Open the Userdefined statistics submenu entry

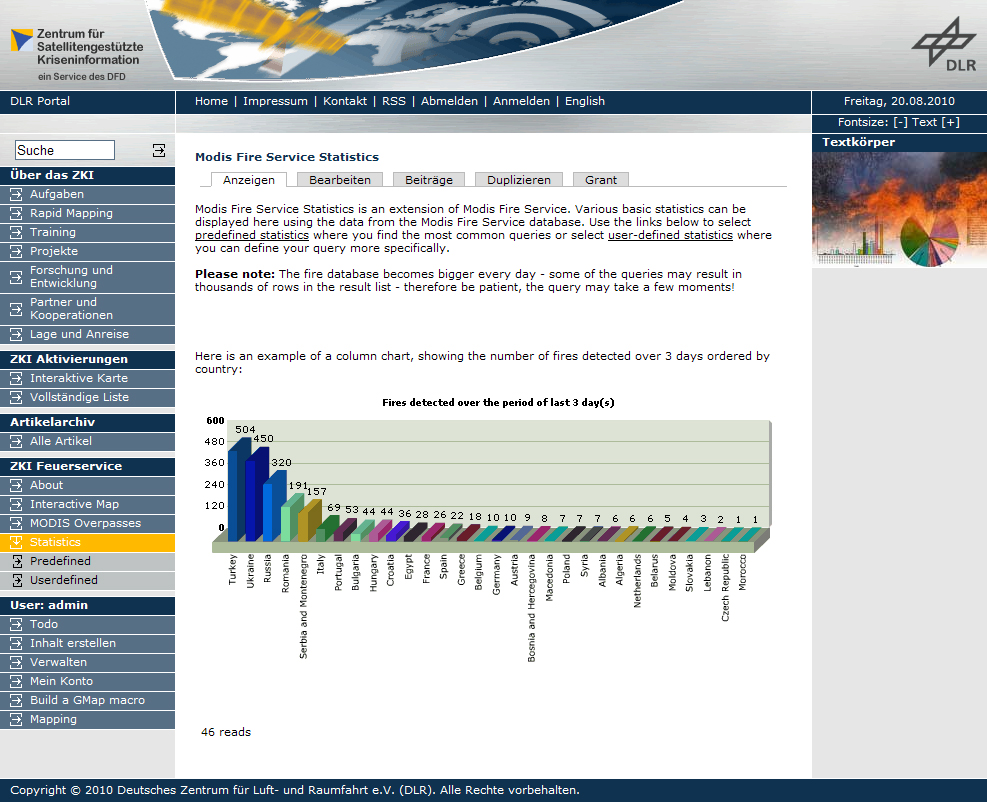click(63, 580)
